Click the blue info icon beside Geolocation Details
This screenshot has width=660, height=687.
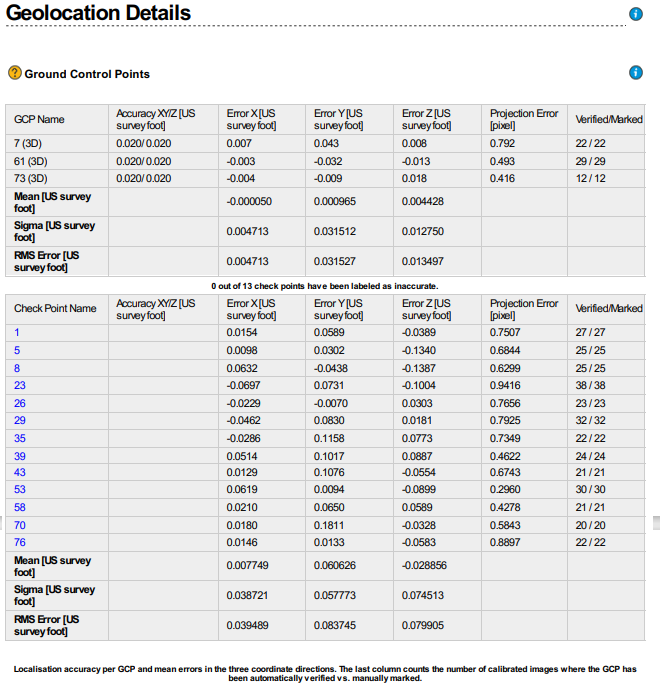635,14
